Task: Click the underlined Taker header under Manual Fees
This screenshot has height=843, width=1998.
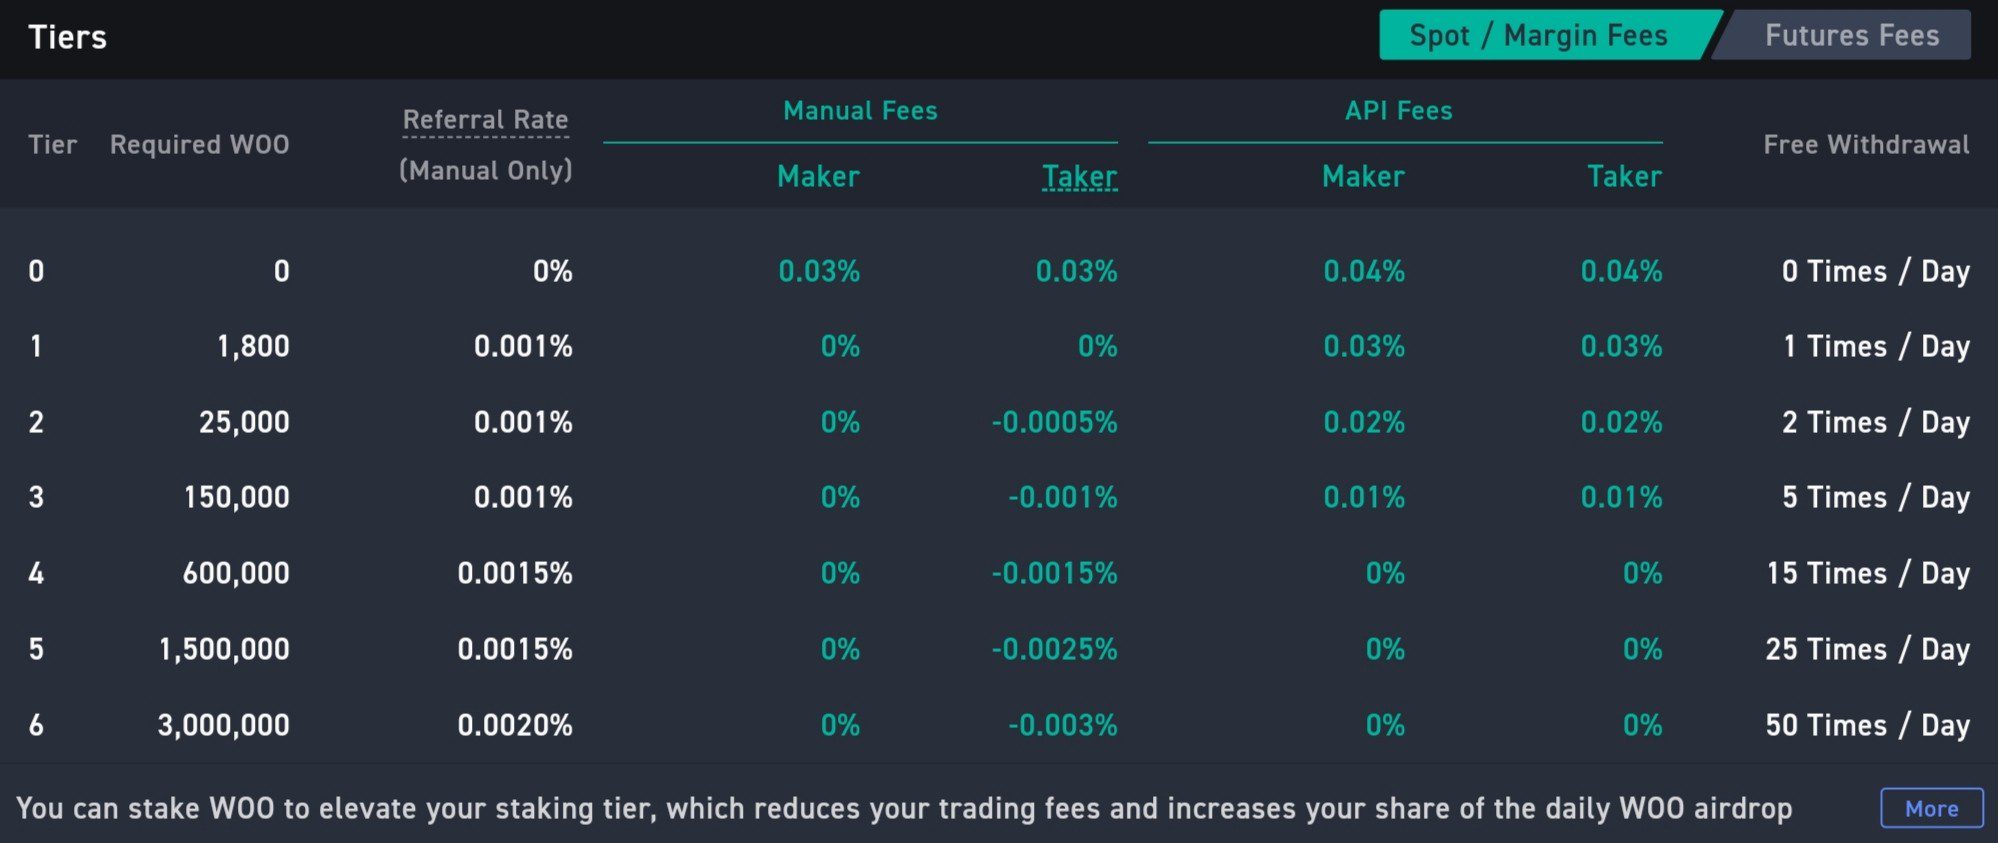Action: (1079, 177)
